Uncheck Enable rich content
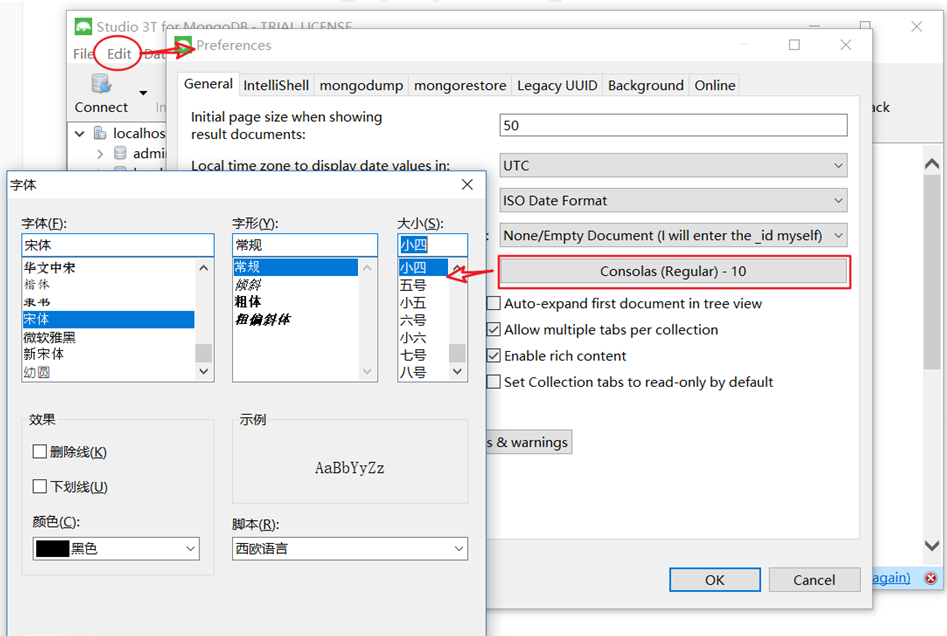Screen dimensions: 947x636 click(494, 356)
